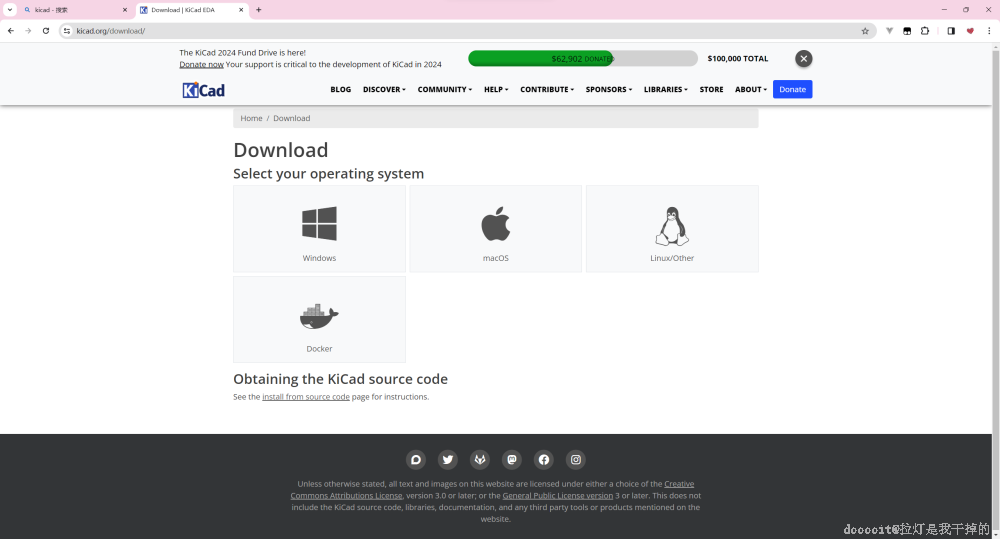Open browser extensions puzzle icon
This screenshot has width=1000, height=539.
925,31
